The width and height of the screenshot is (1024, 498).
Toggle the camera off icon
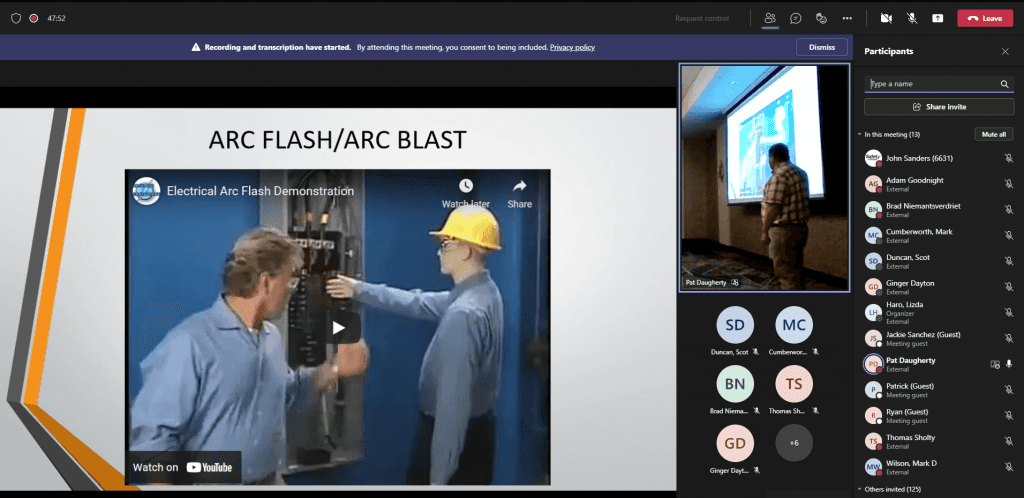886,18
